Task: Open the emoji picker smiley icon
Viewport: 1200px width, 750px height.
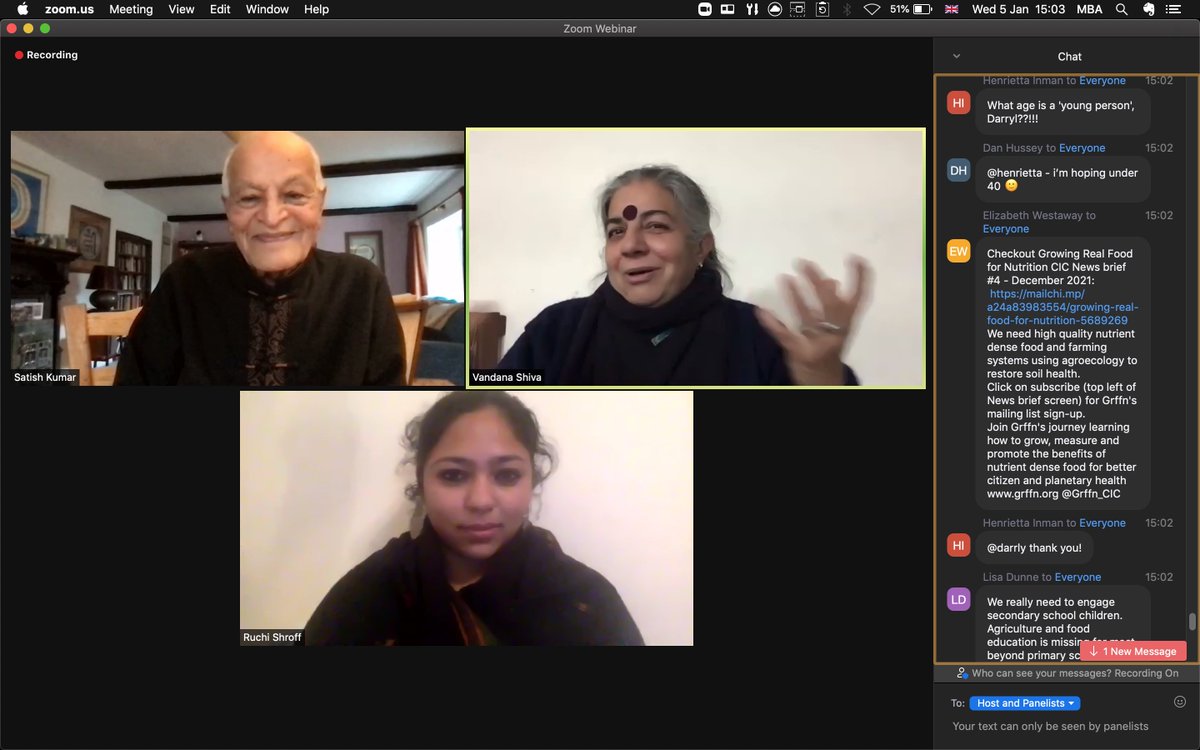Action: (x=1180, y=702)
